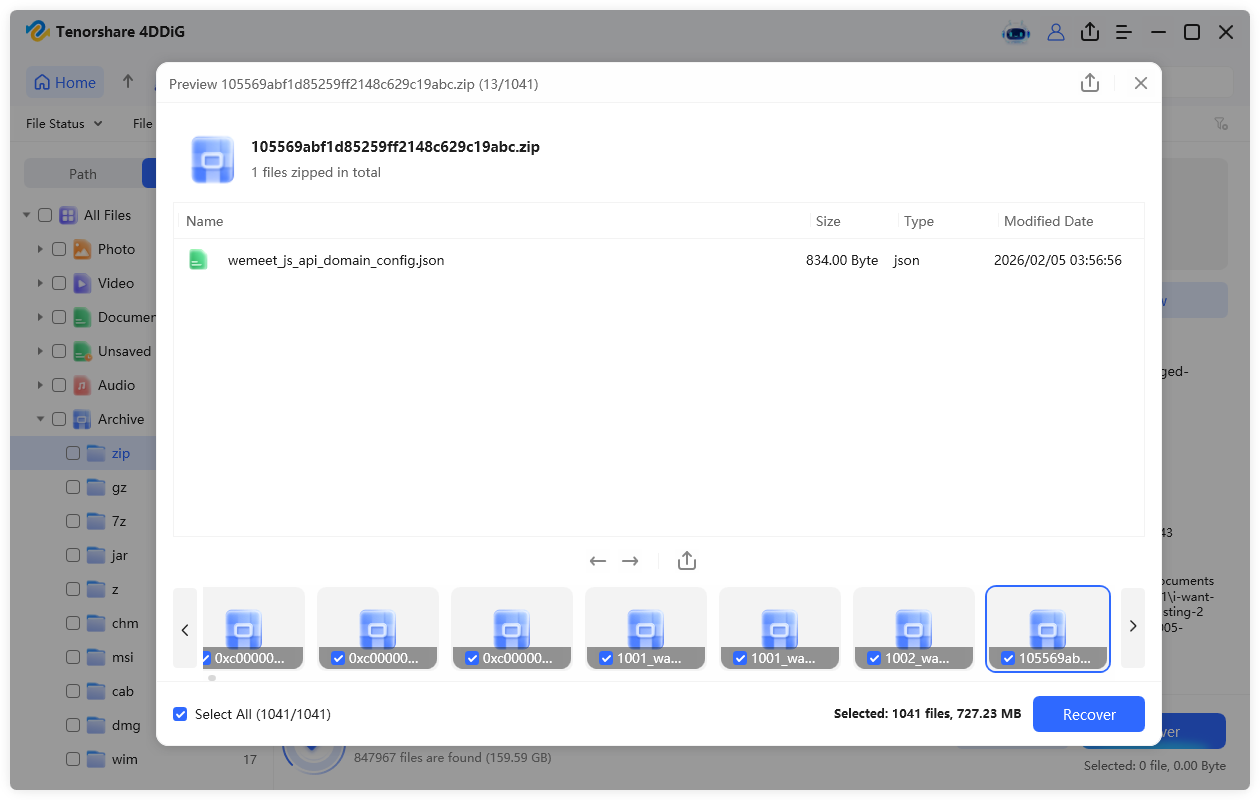Go to previous file with left arrow
This screenshot has height=800, width=1260.
(x=598, y=561)
